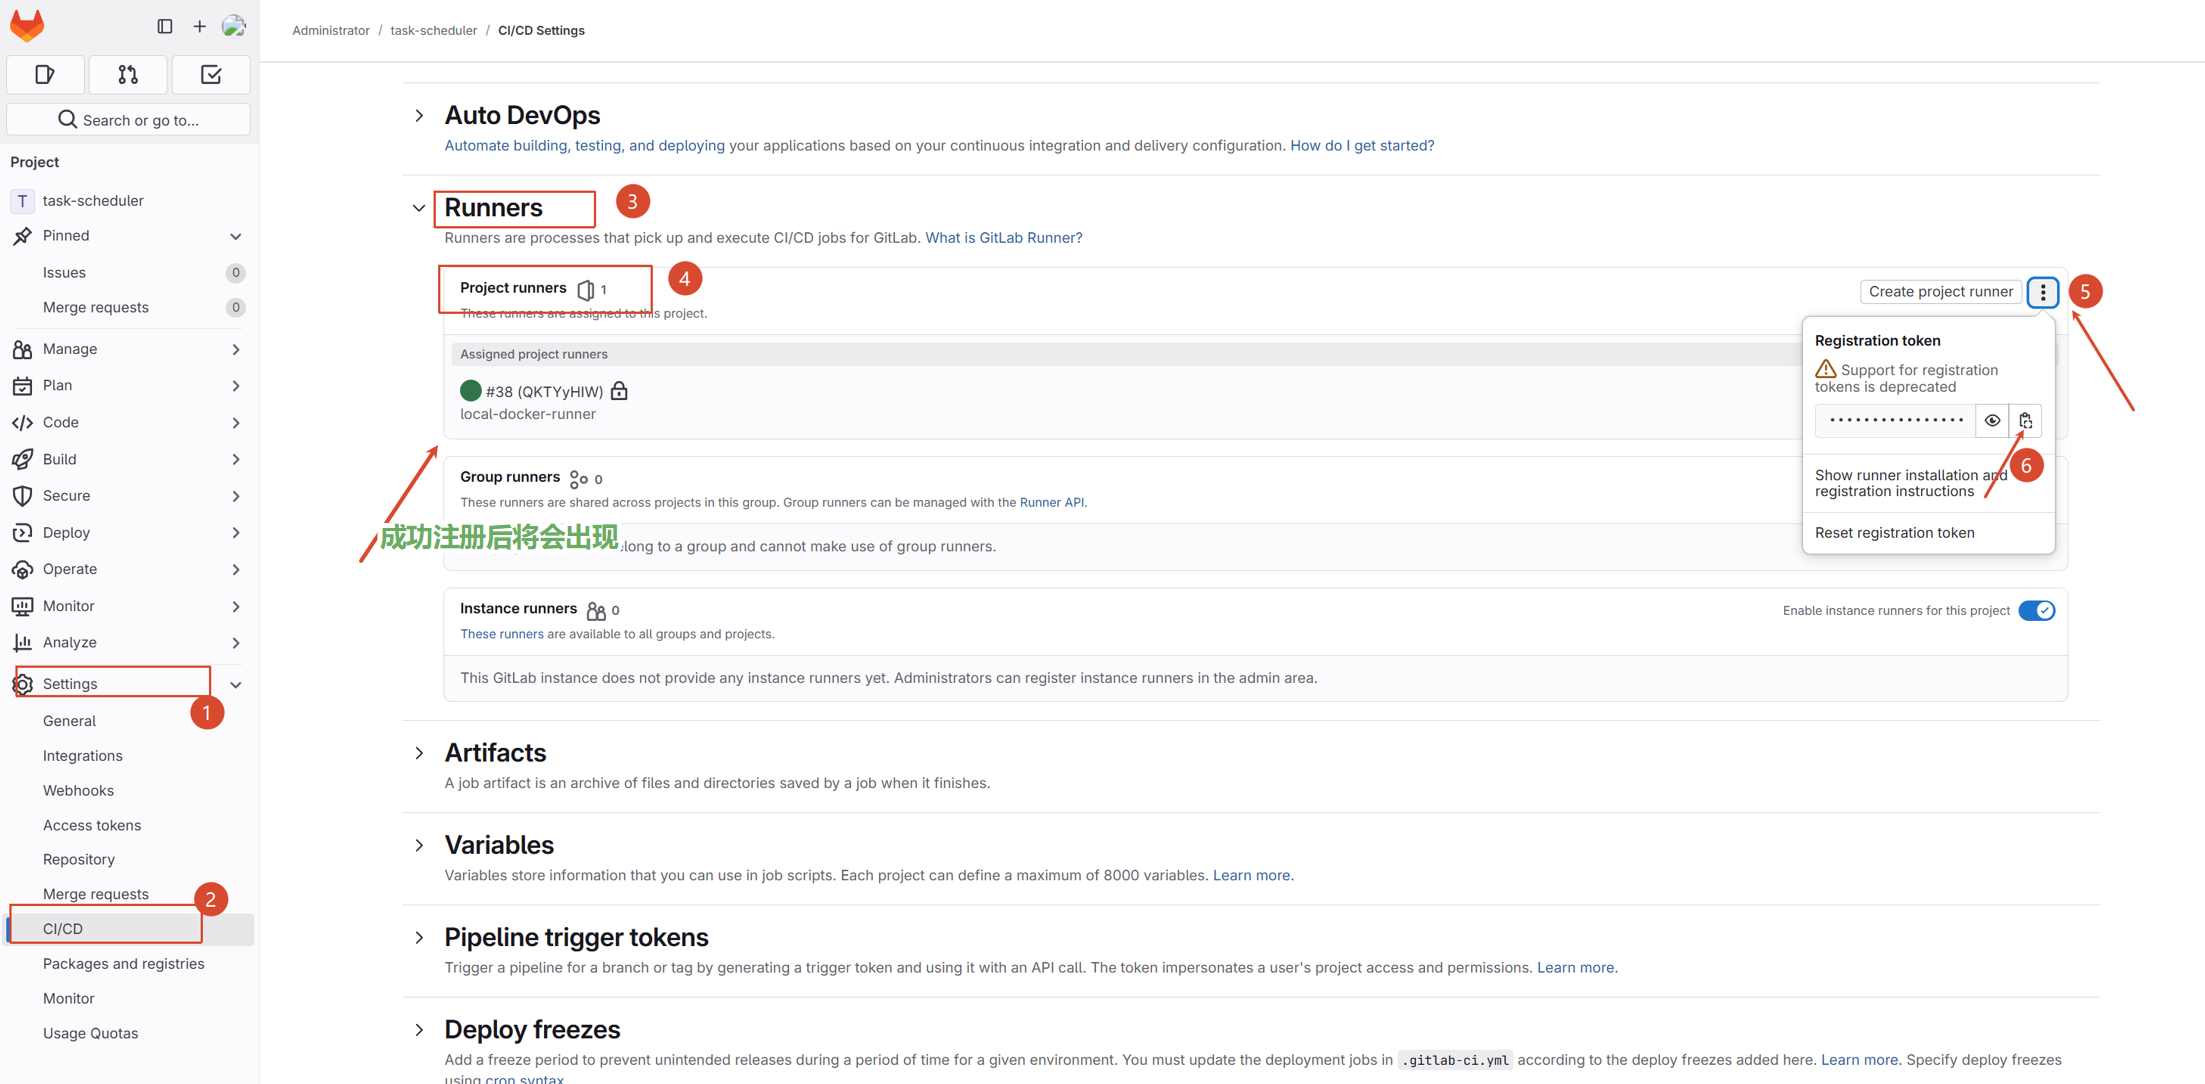Viewport: 2205px width, 1084px height.
Task: Select the CI/CD settings item
Action: coord(130,929)
